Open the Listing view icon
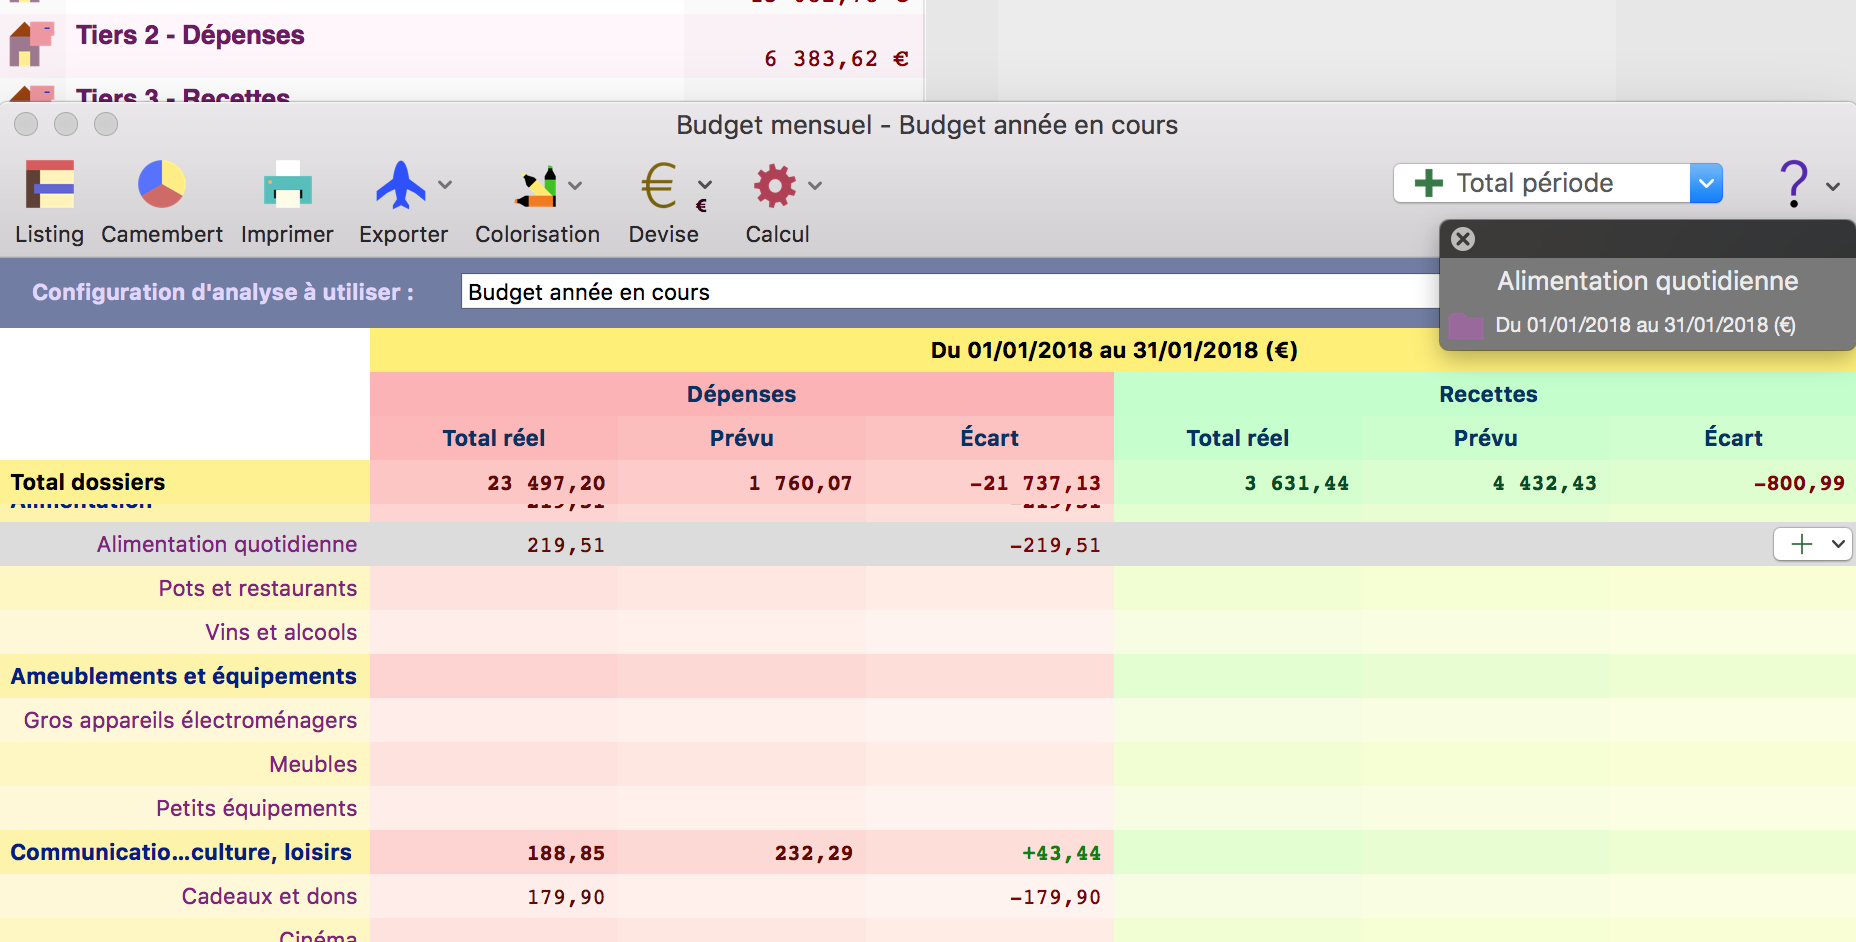 point(50,185)
